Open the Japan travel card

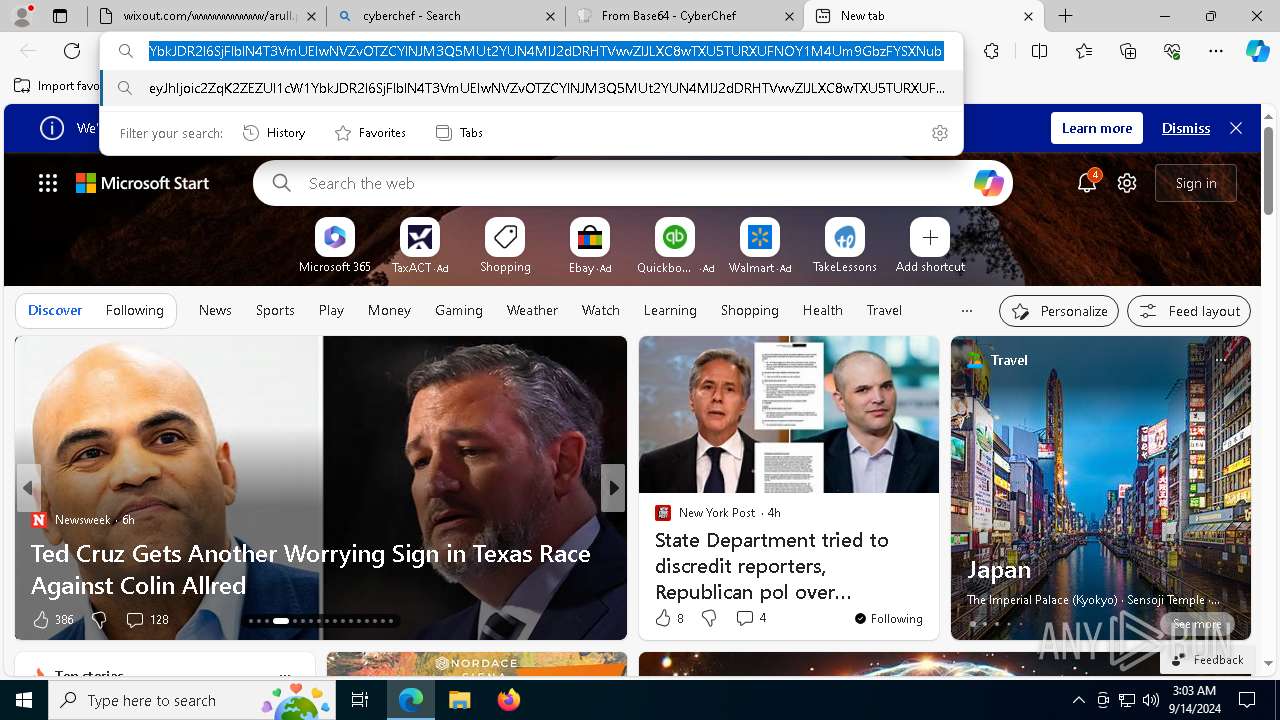pos(1101,488)
